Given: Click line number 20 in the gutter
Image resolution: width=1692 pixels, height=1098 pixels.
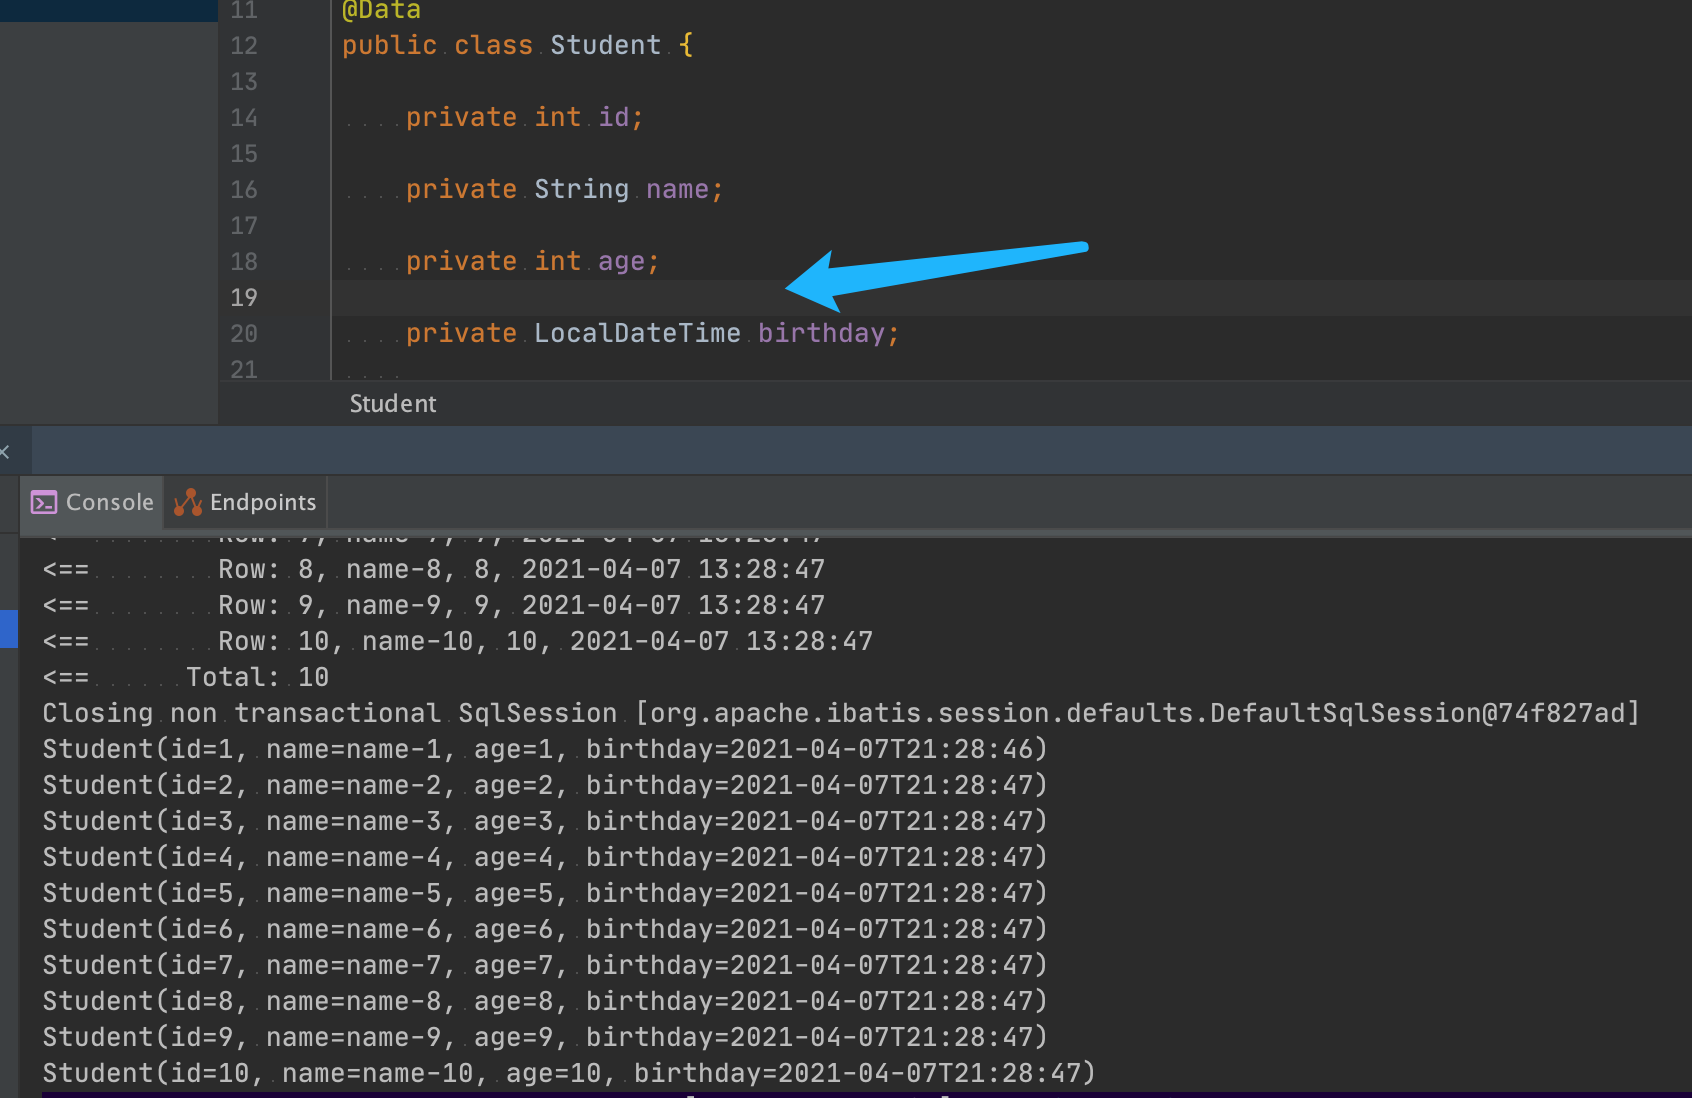Looking at the screenshot, I should click(244, 334).
